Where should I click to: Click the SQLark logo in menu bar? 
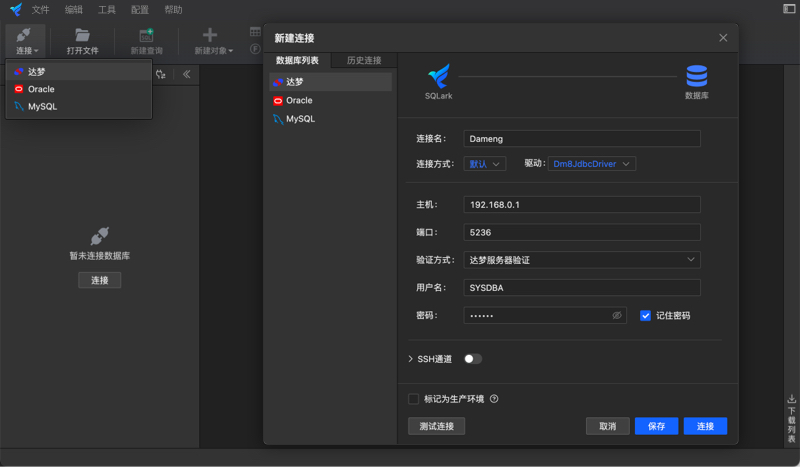pos(16,9)
